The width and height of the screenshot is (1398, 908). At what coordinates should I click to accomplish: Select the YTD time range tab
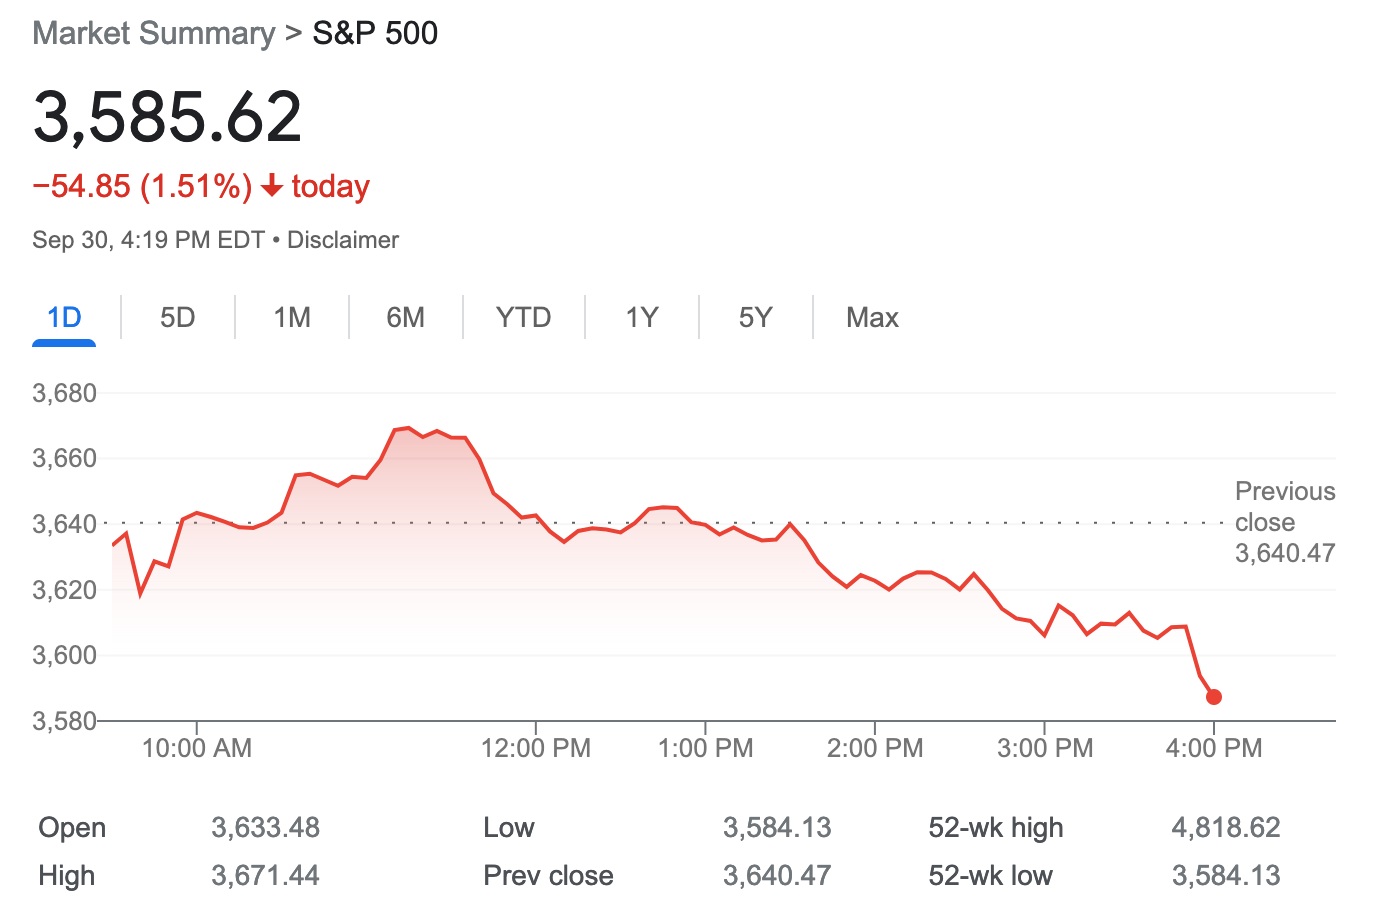(524, 318)
